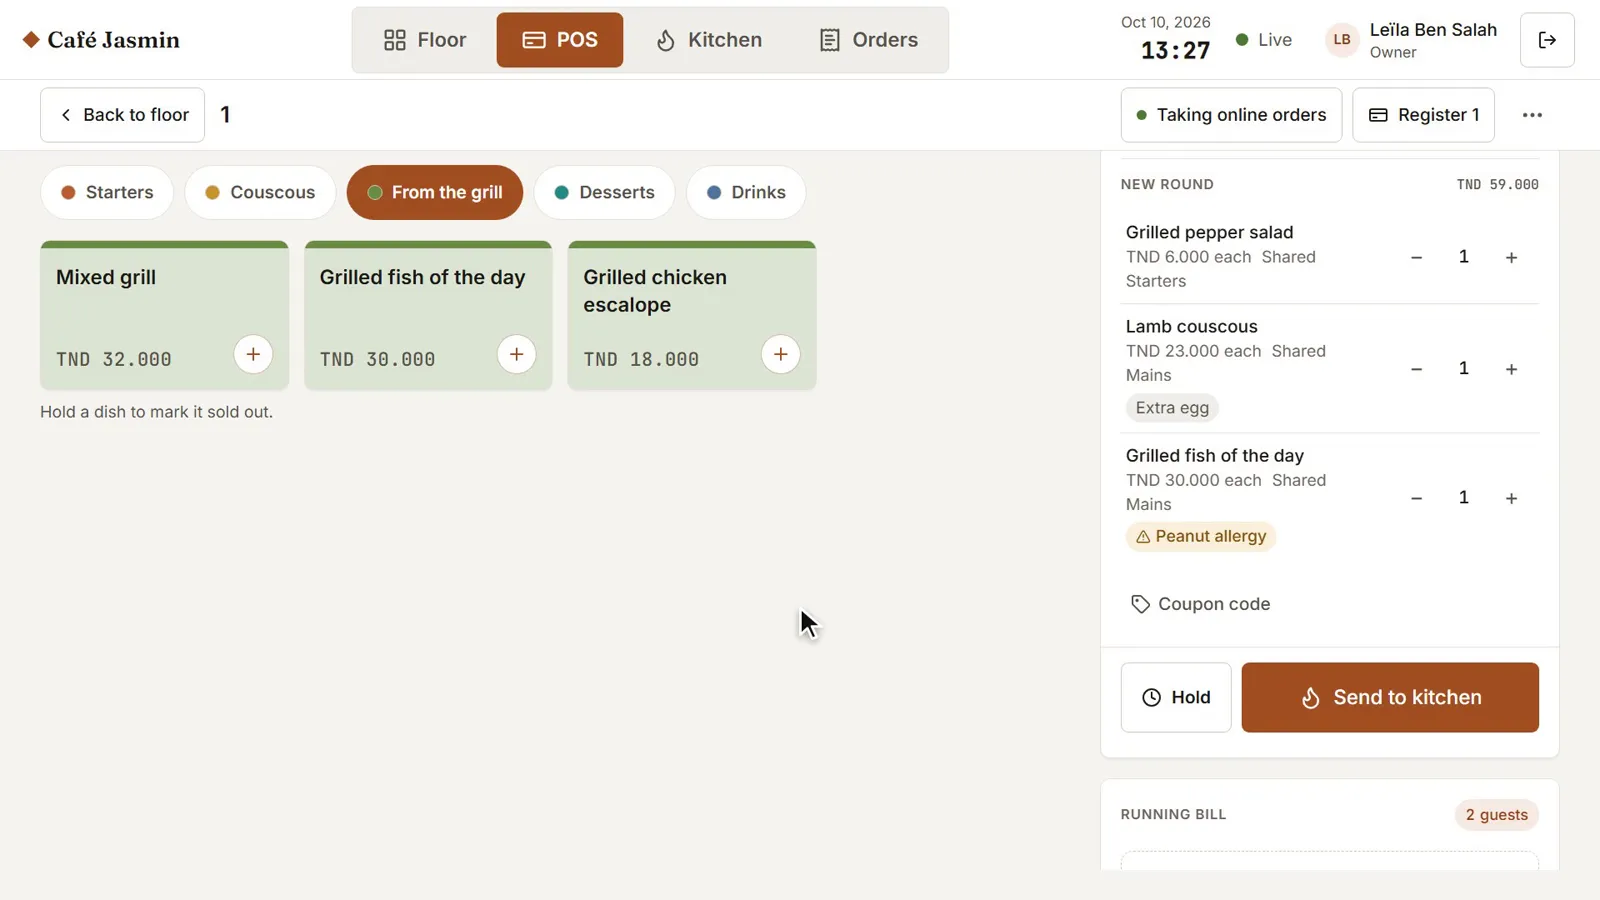Click the Lamb couscous order line name

(x=1191, y=326)
